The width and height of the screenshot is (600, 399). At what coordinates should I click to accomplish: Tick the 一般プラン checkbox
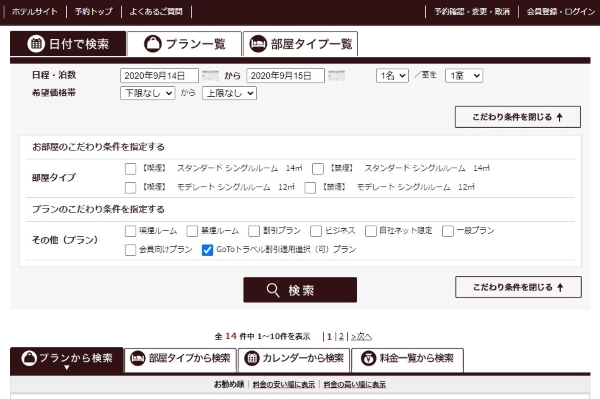448,231
